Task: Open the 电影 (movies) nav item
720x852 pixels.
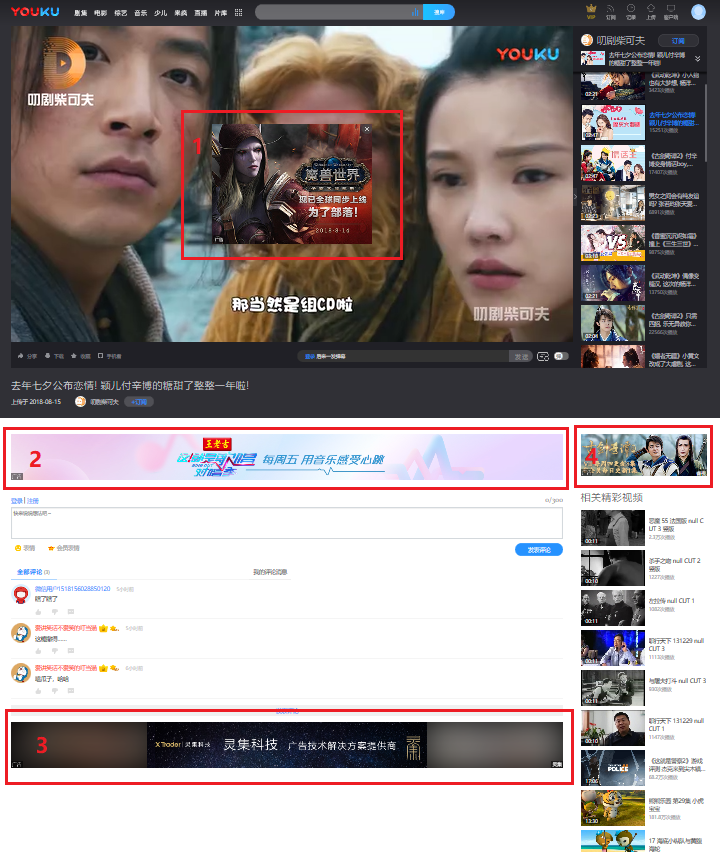Action: [x=101, y=13]
